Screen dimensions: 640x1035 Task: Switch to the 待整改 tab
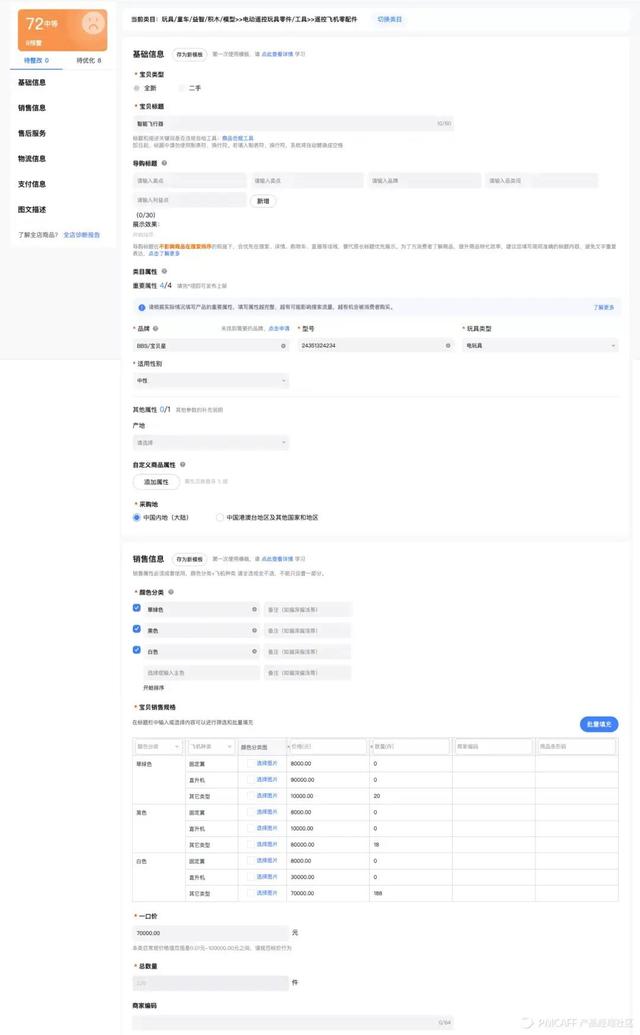pyautogui.click(x=36, y=60)
